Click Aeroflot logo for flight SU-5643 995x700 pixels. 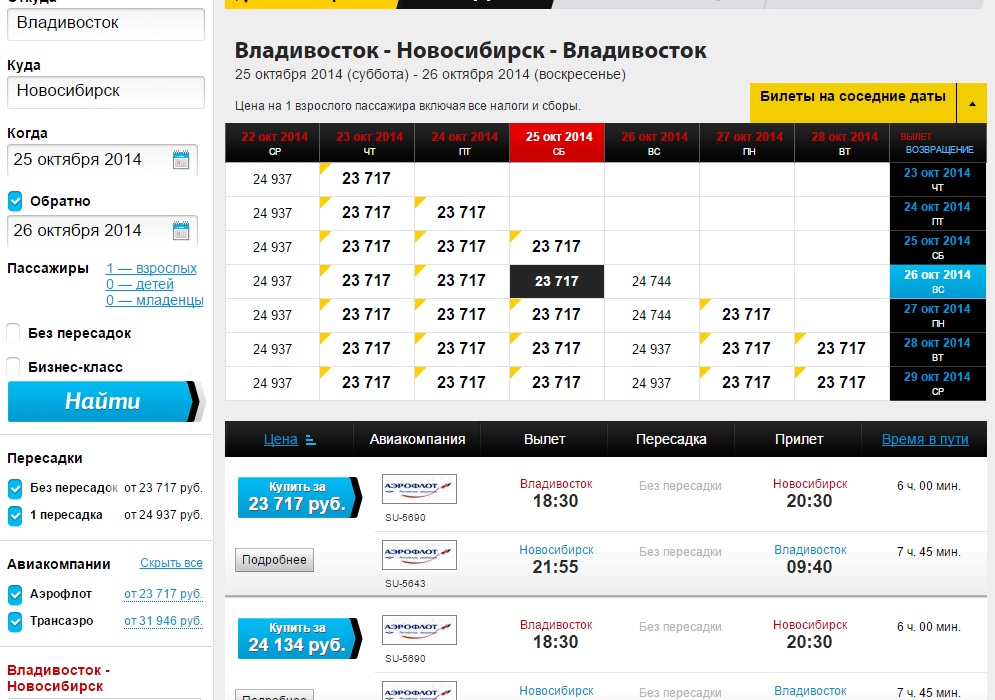click(x=419, y=555)
